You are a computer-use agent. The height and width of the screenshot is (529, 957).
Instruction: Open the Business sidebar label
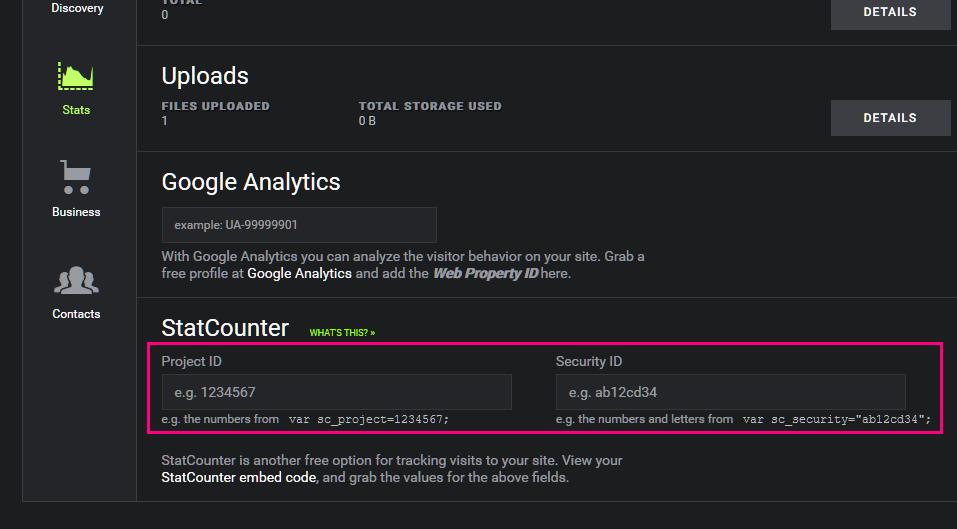[x=76, y=212]
